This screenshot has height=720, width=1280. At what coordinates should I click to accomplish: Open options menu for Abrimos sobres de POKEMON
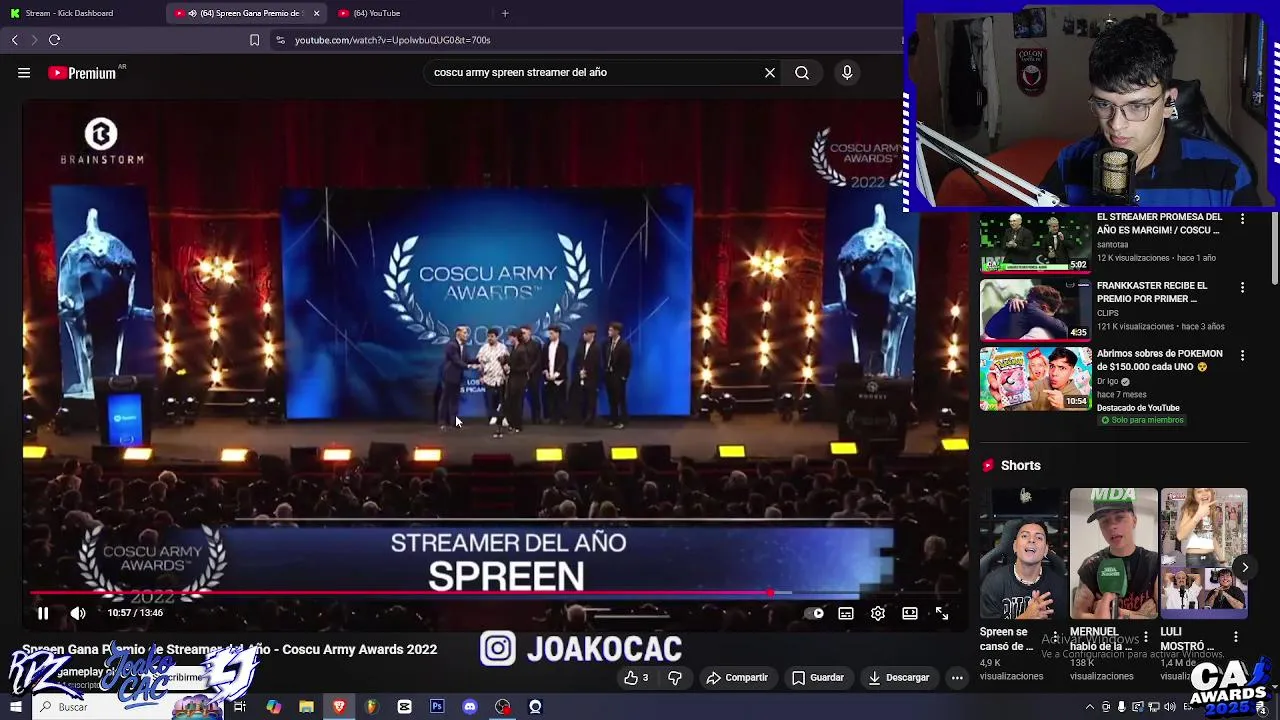point(1242,355)
